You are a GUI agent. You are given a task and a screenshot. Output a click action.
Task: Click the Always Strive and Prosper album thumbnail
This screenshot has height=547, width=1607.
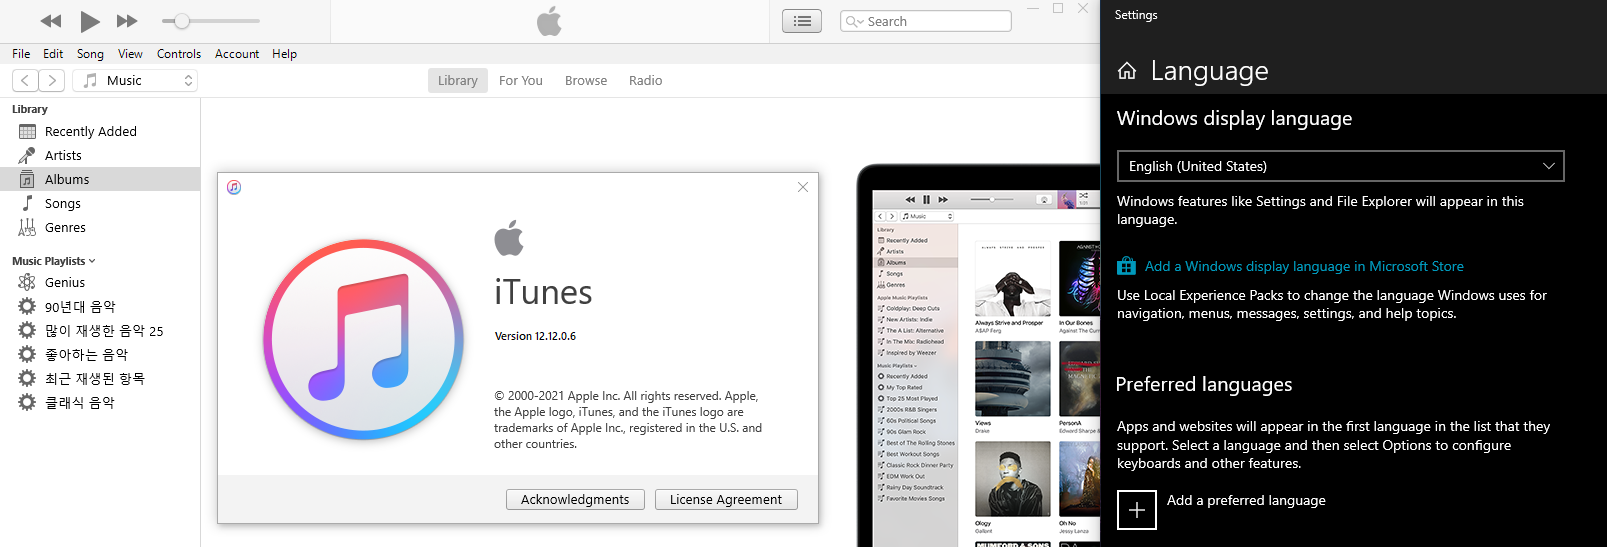point(1013,279)
